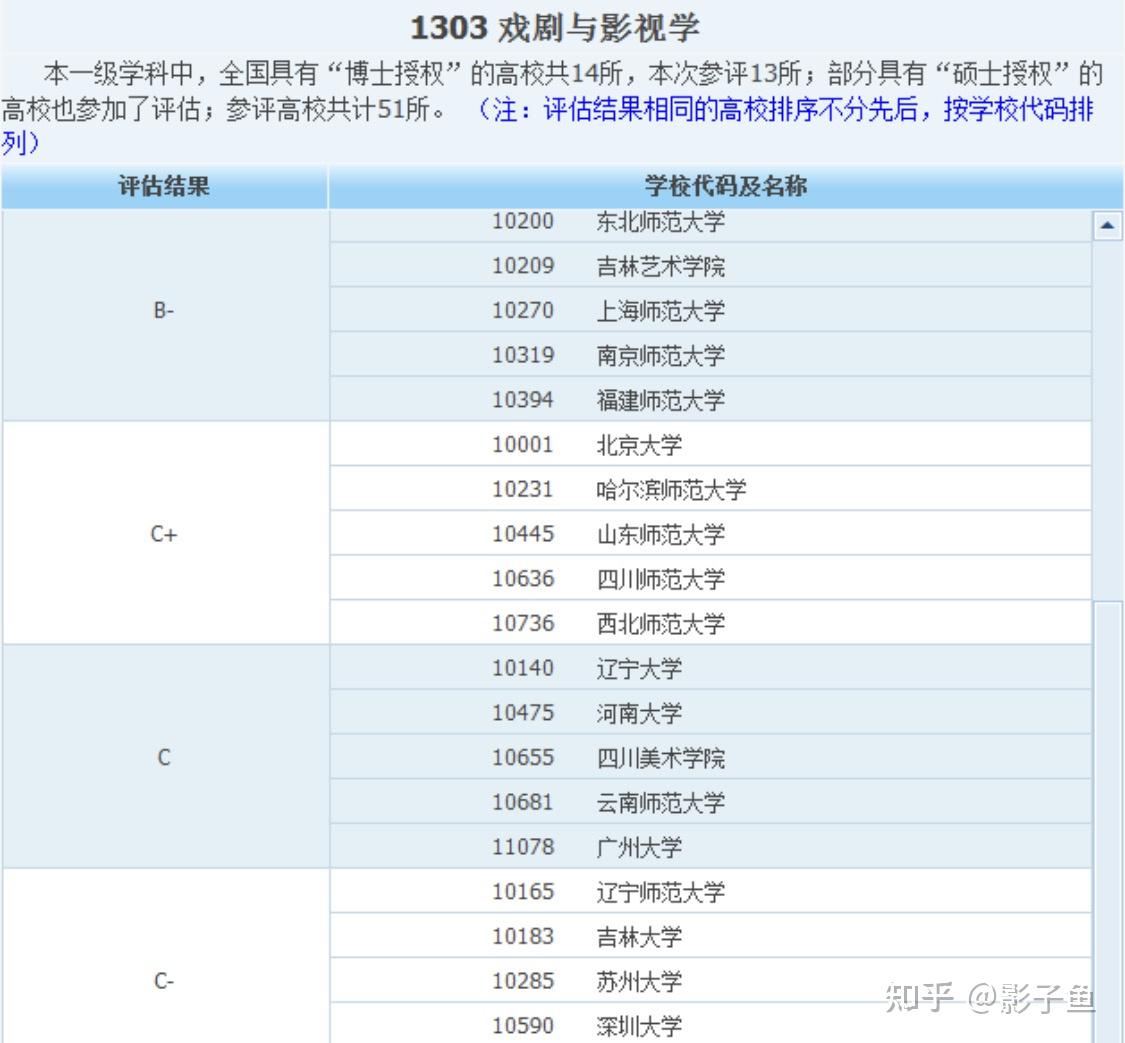Click the 学校代码及名称 column header
The width and height of the screenshot is (1125, 1043).
coord(725,187)
